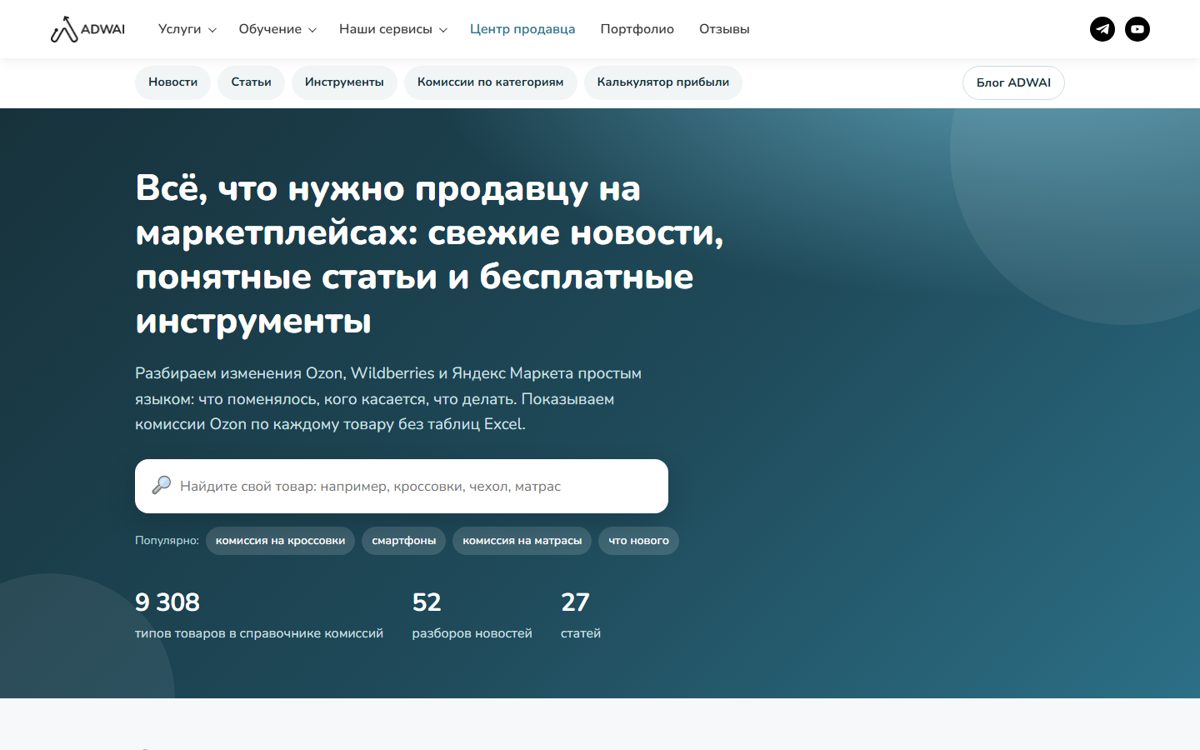The width and height of the screenshot is (1200, 750).
Task: Open Центр продавца in top navigation
Action: [522, 29]
